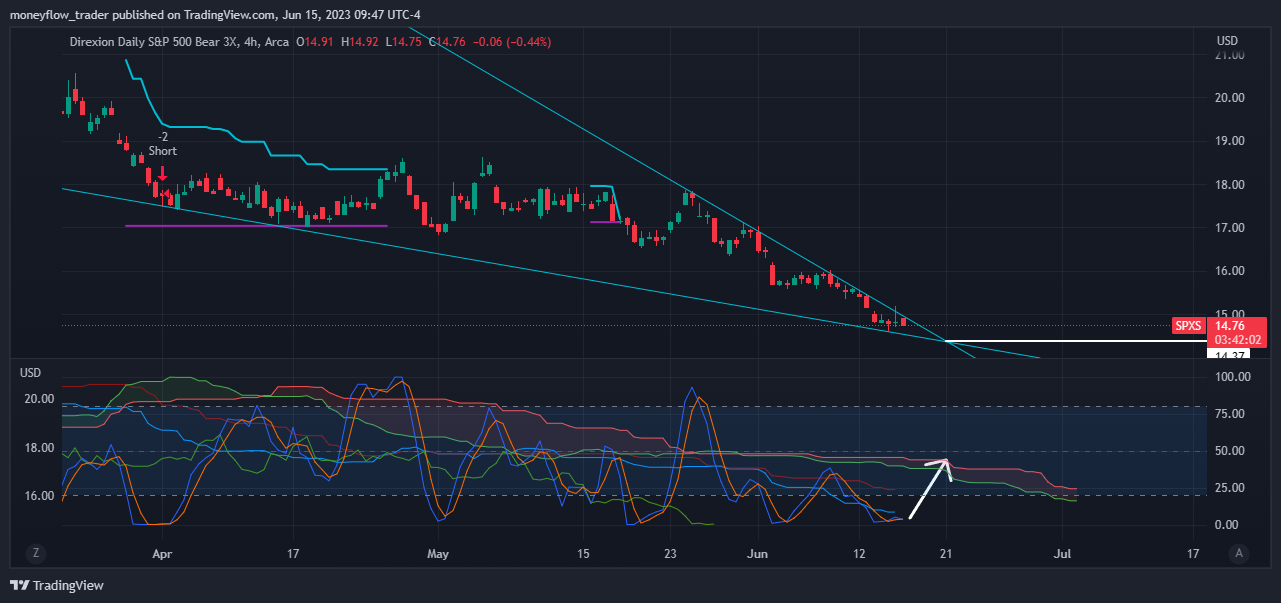Click the high value H14.92
This screenshot has width=1281, height=603.
pyautogui.click(x=361, y=42)
